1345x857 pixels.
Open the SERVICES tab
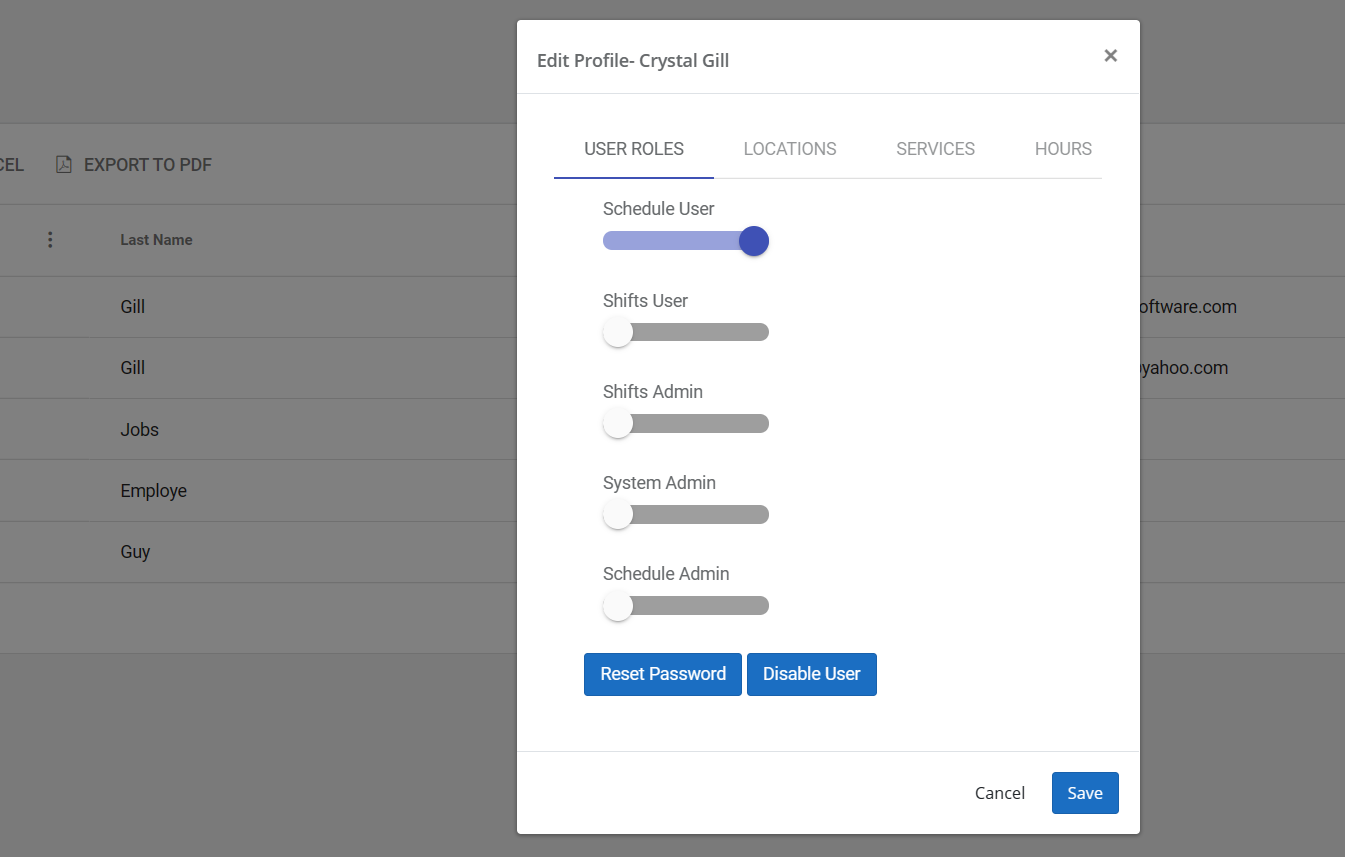click(935, 148)
